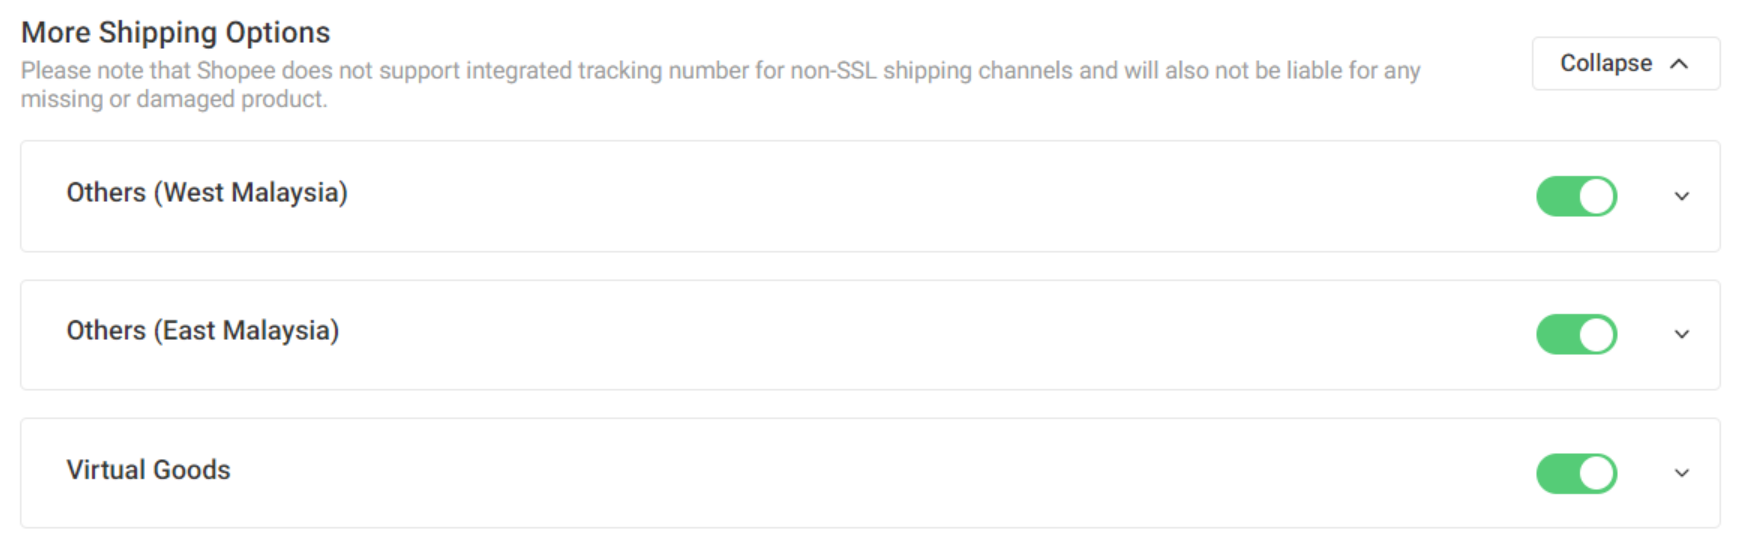Disable the Others (West Malaysia) toggle

click(x=1575, y=196)
